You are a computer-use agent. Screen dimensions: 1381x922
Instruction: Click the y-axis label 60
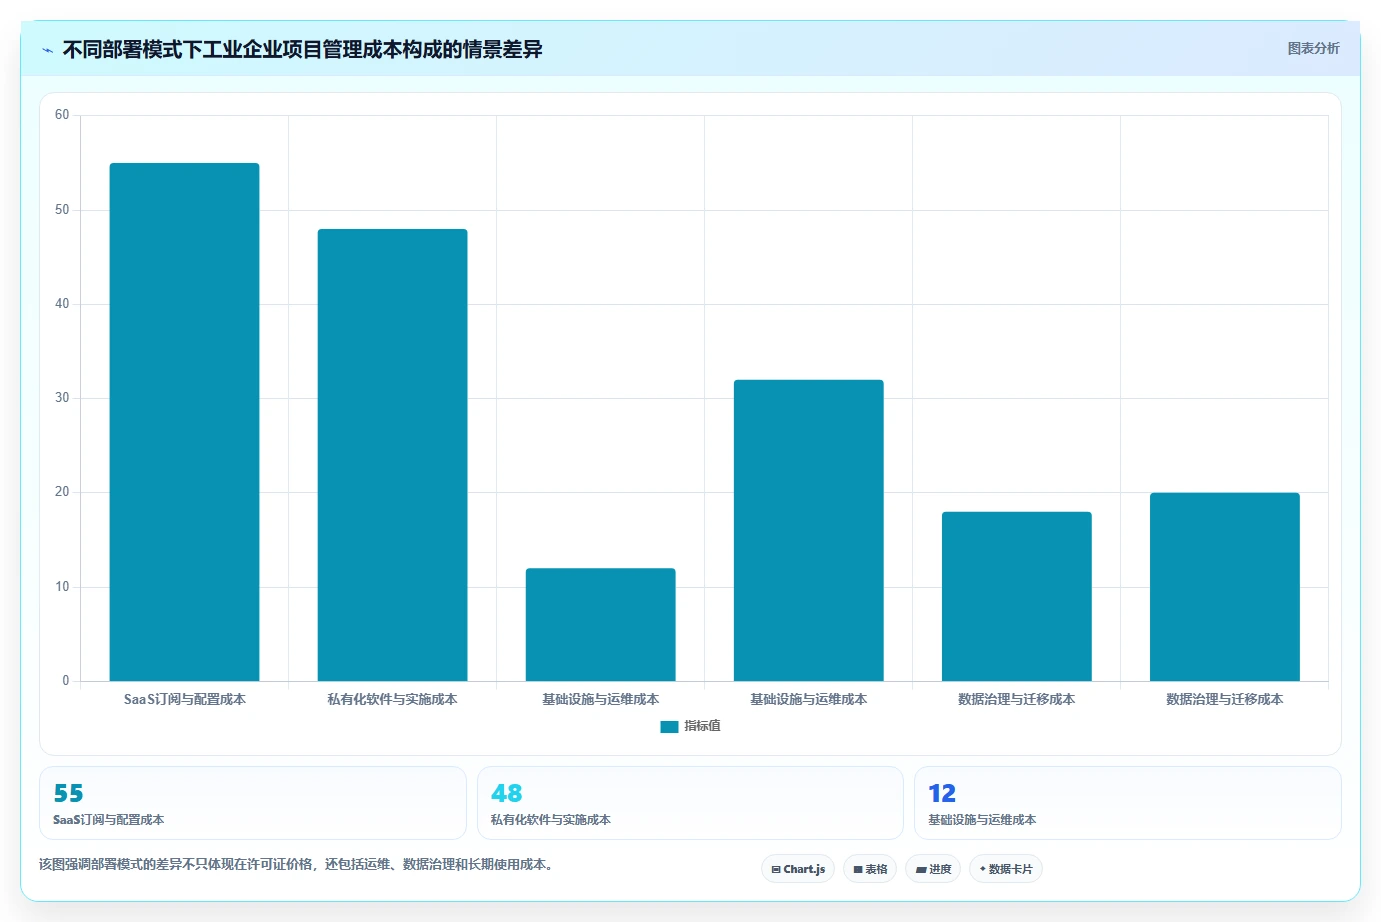pyautogui.click(x=62, y=115)
